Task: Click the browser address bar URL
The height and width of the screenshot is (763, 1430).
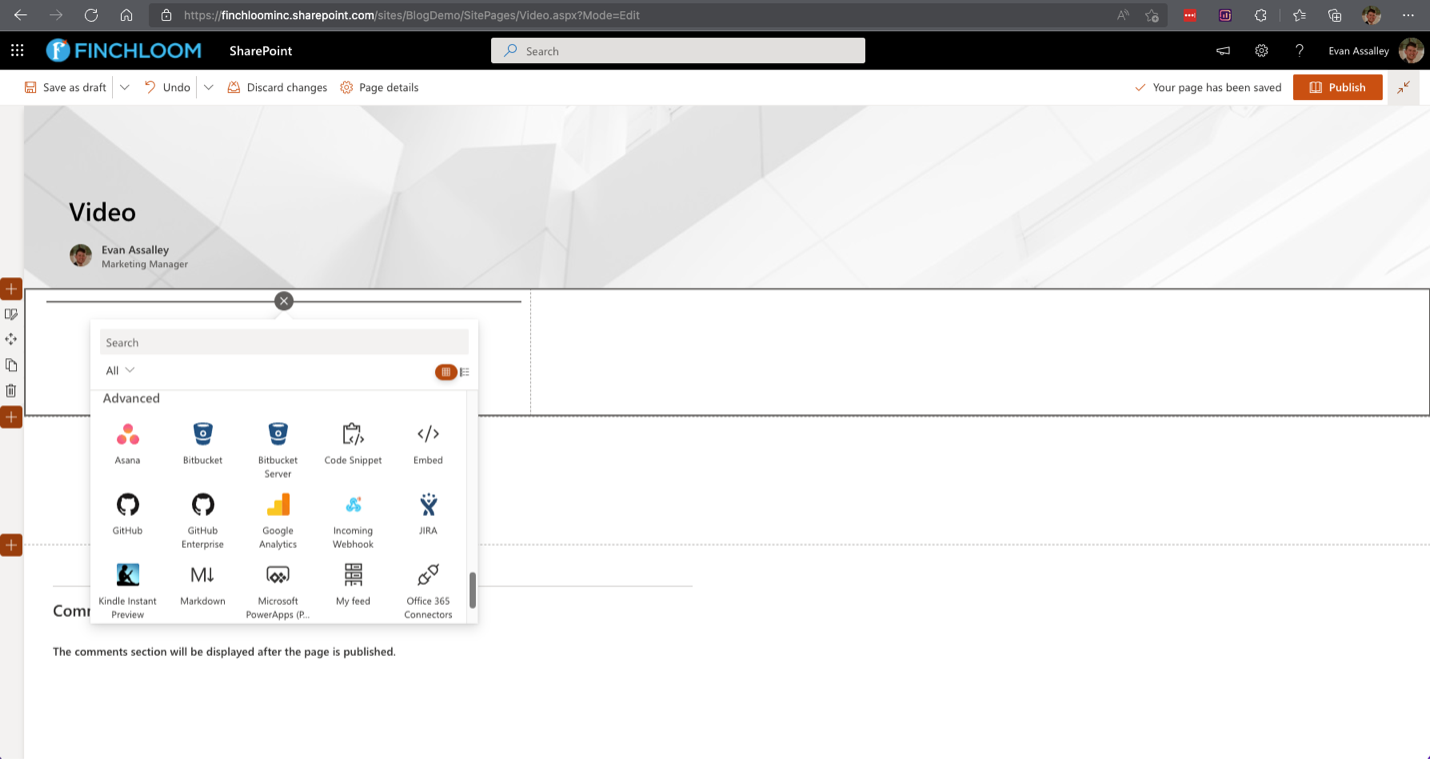Action: (x=412, y=15)
